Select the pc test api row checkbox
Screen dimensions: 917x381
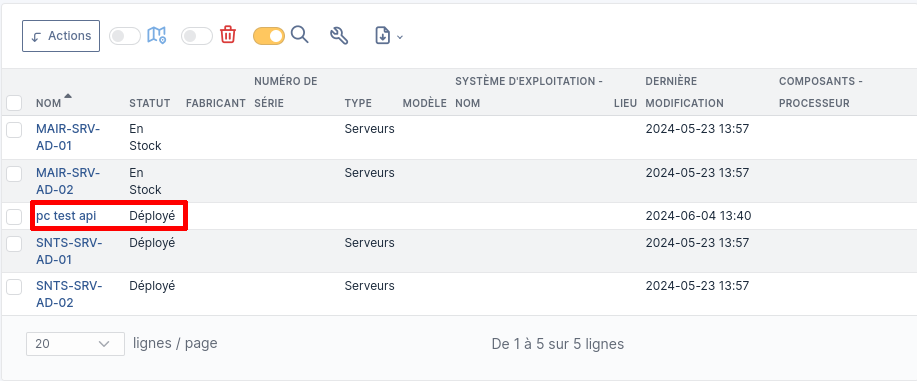14,217
